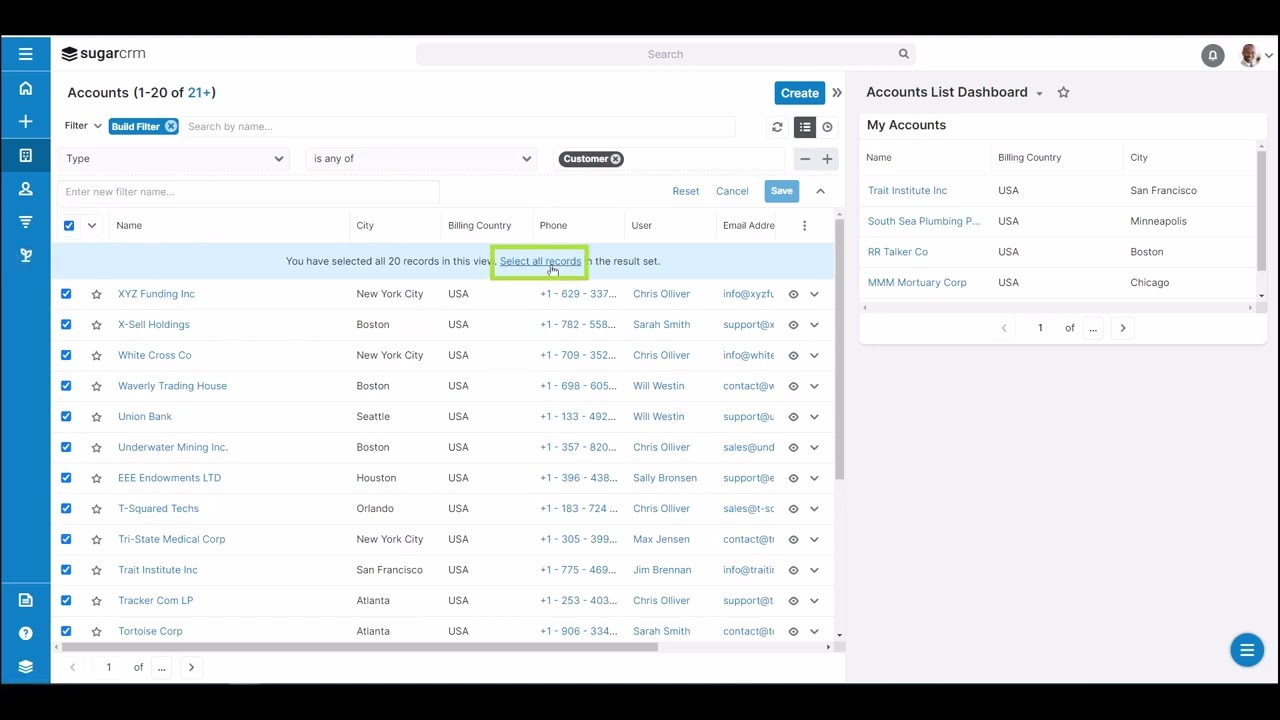
Task: Open the Help question mark icon
Action: 25,633
